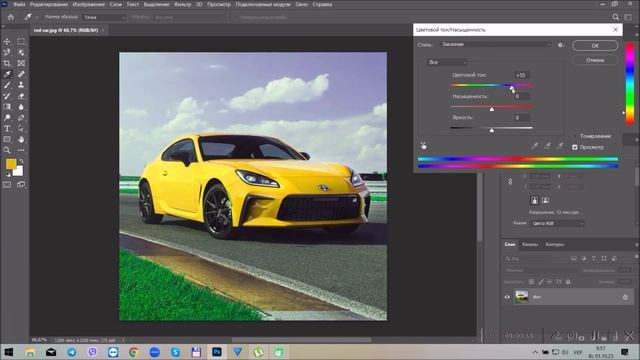Screen dimensions: 640x360
Task: Select the Lasso tool
Action: coord(7,52)
